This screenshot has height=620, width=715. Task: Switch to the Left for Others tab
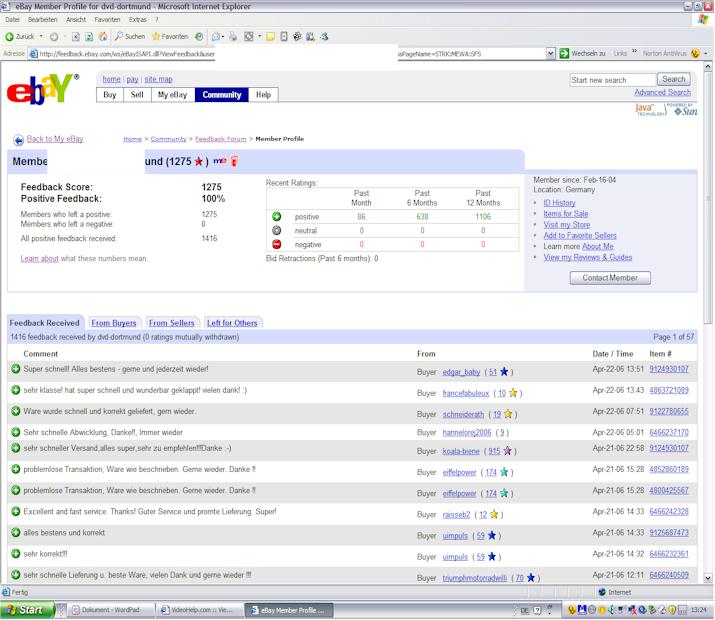click(x=232, y=323)
